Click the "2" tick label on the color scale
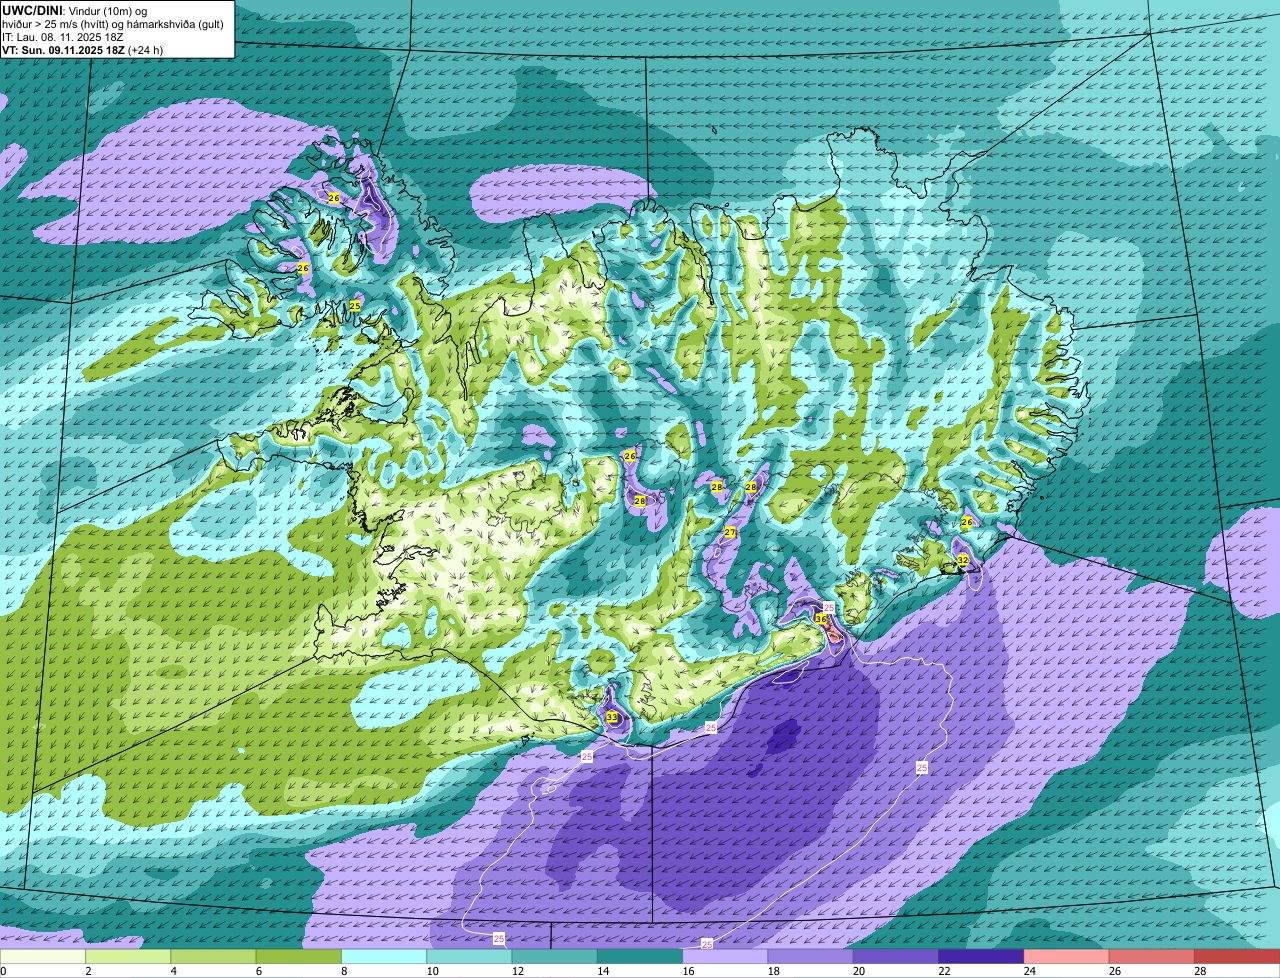Screen dimensions: 1280x978 [88, 971]
